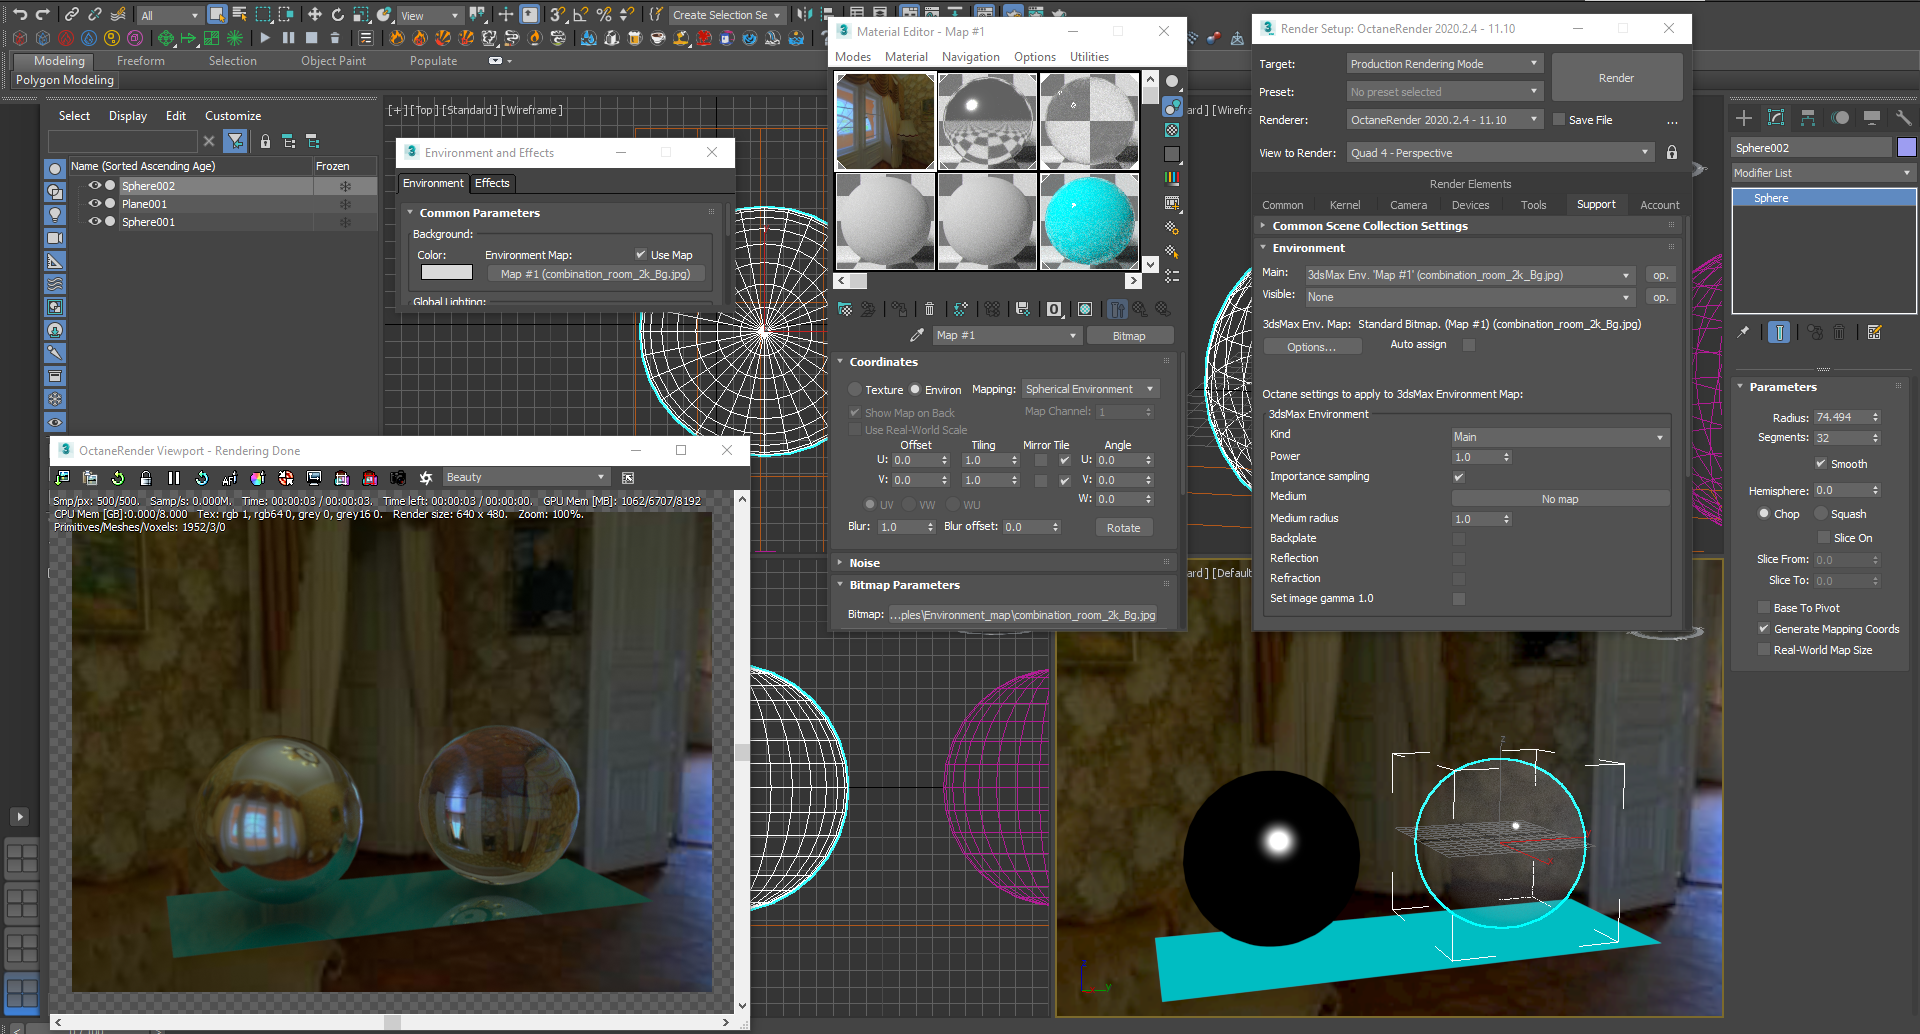1920x1034 pixels.
Task: Click the Render button
Action: pos(1616,78)
